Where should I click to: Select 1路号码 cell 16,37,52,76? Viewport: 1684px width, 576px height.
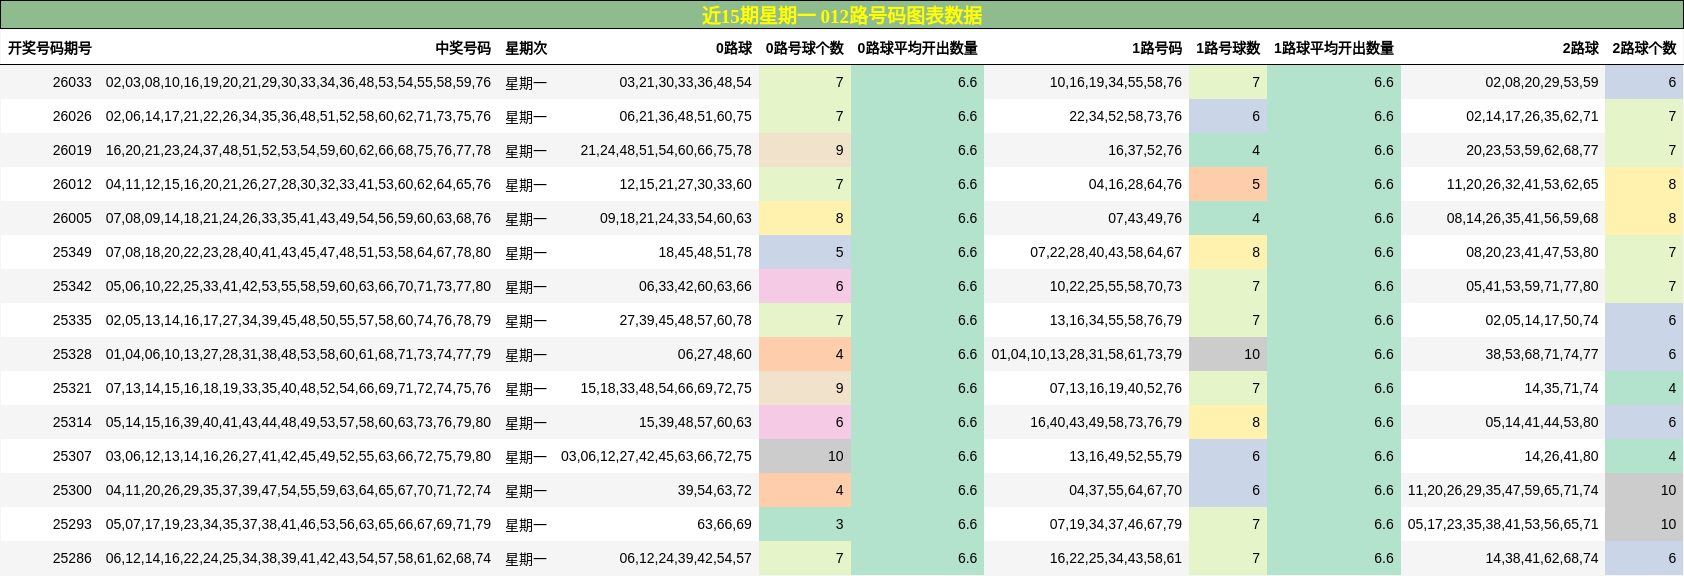point(1145,150)
